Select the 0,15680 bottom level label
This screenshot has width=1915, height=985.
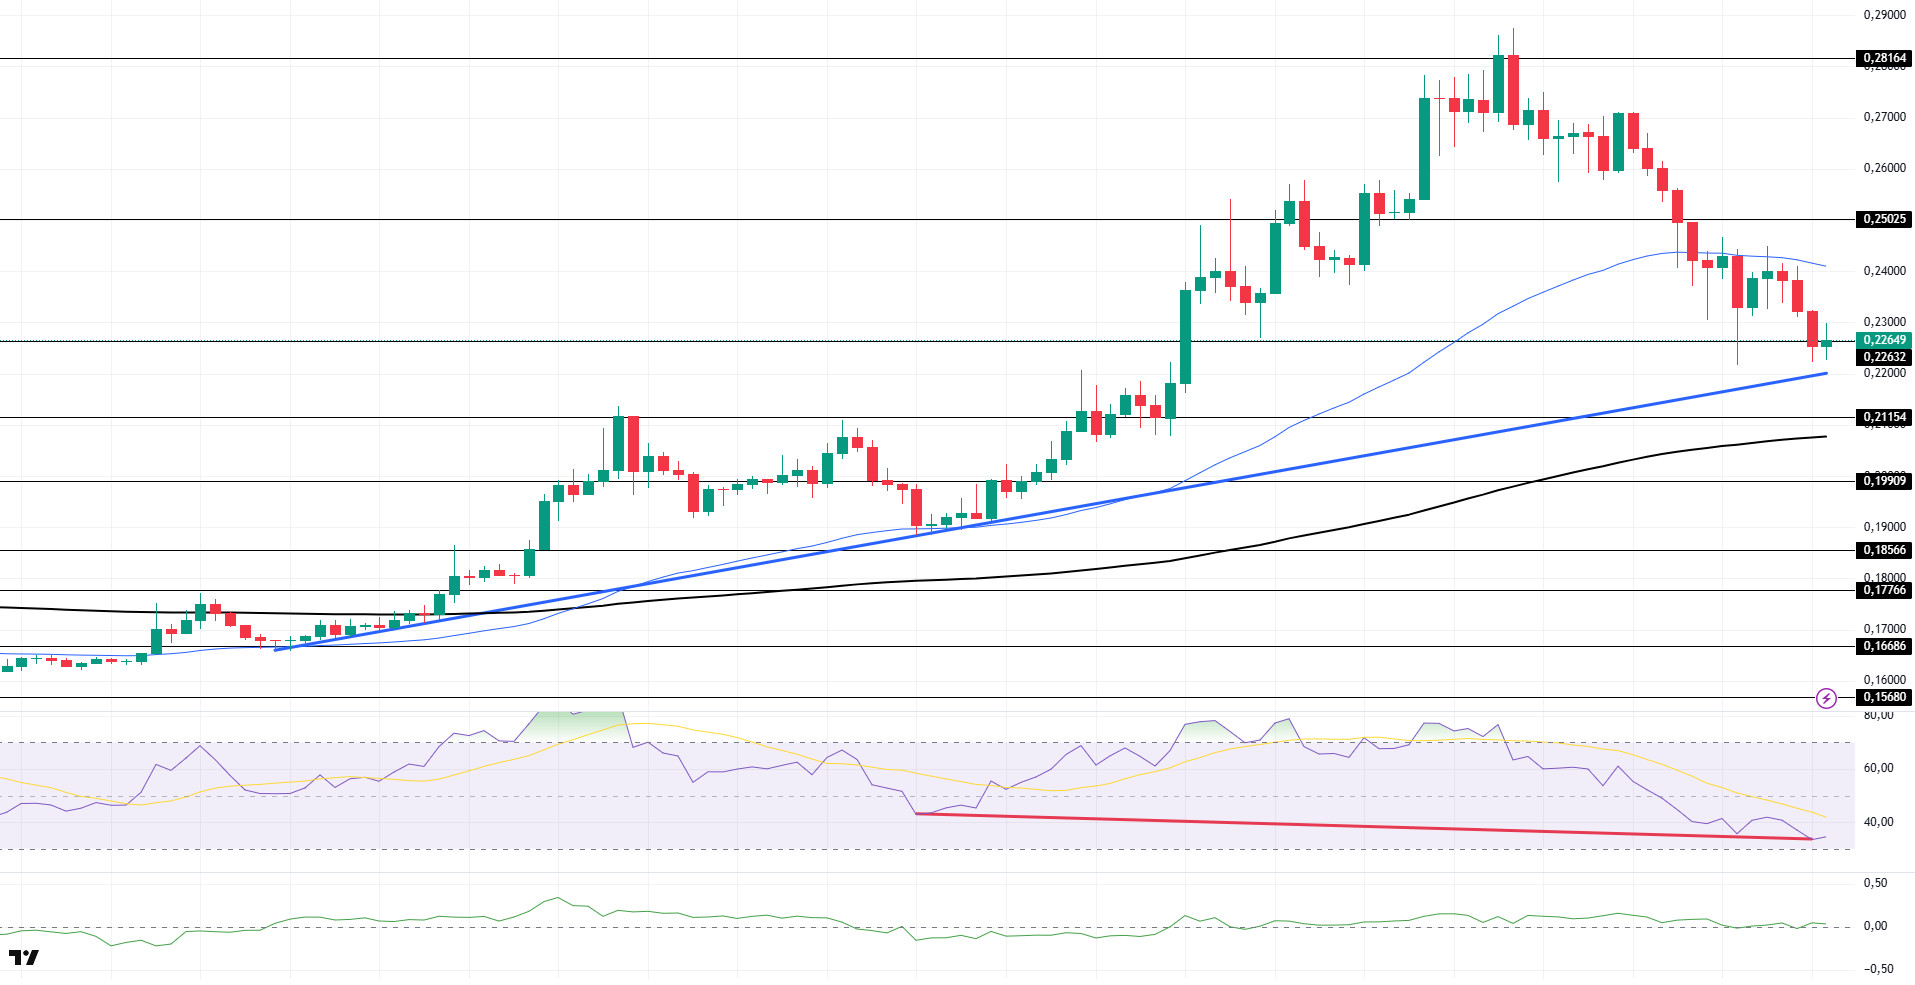coord(1884,697)
